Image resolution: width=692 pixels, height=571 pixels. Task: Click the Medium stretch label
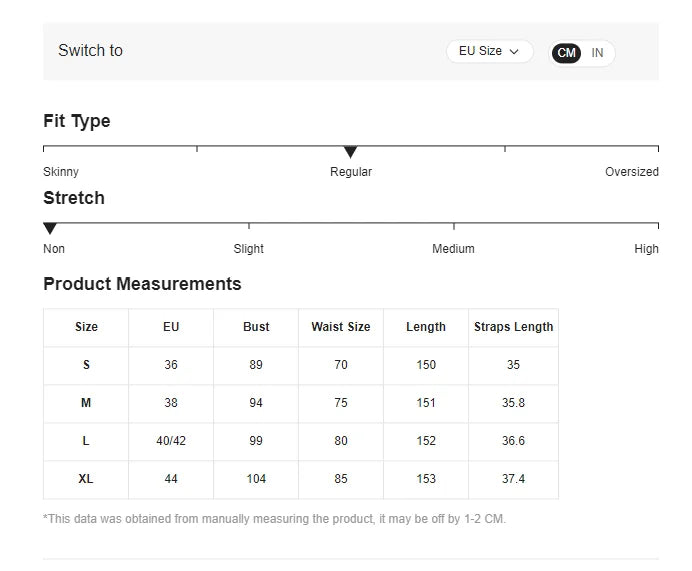[x=453, y=249]
